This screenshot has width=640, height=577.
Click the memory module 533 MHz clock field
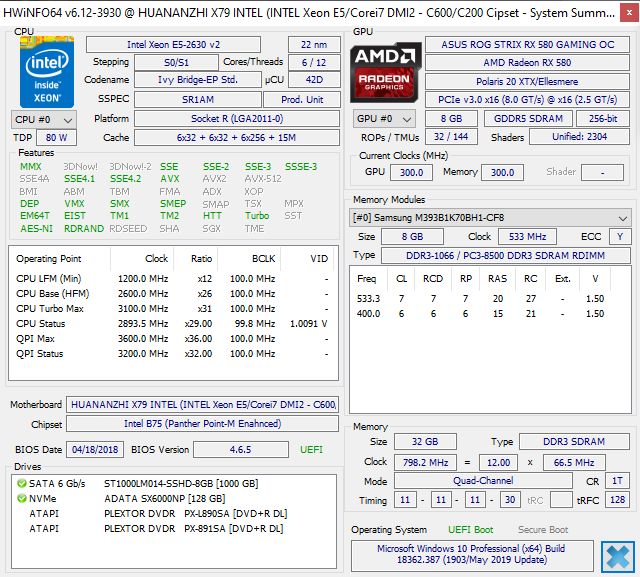(x=527, y=237)
